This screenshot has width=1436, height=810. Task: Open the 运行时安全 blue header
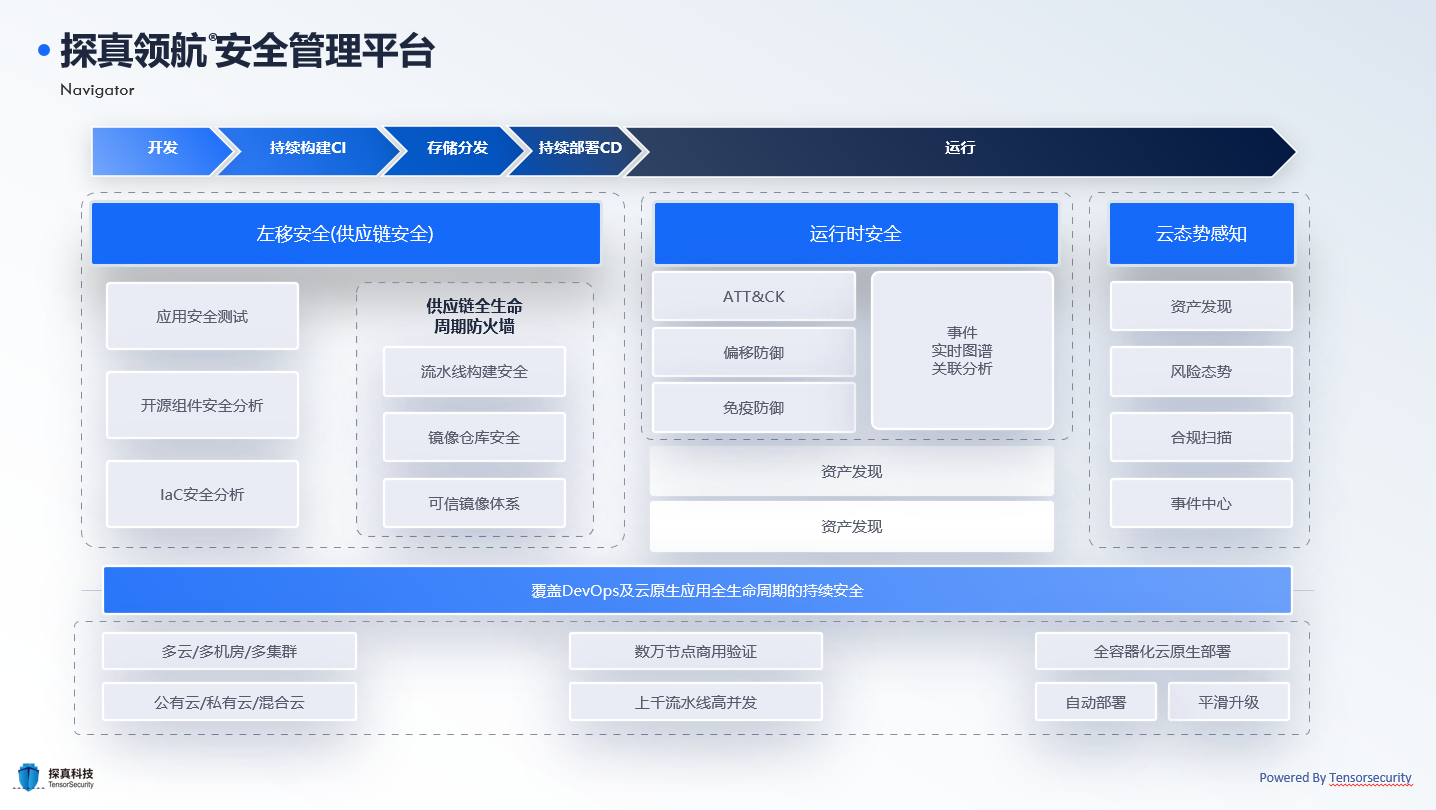[855, 234]
